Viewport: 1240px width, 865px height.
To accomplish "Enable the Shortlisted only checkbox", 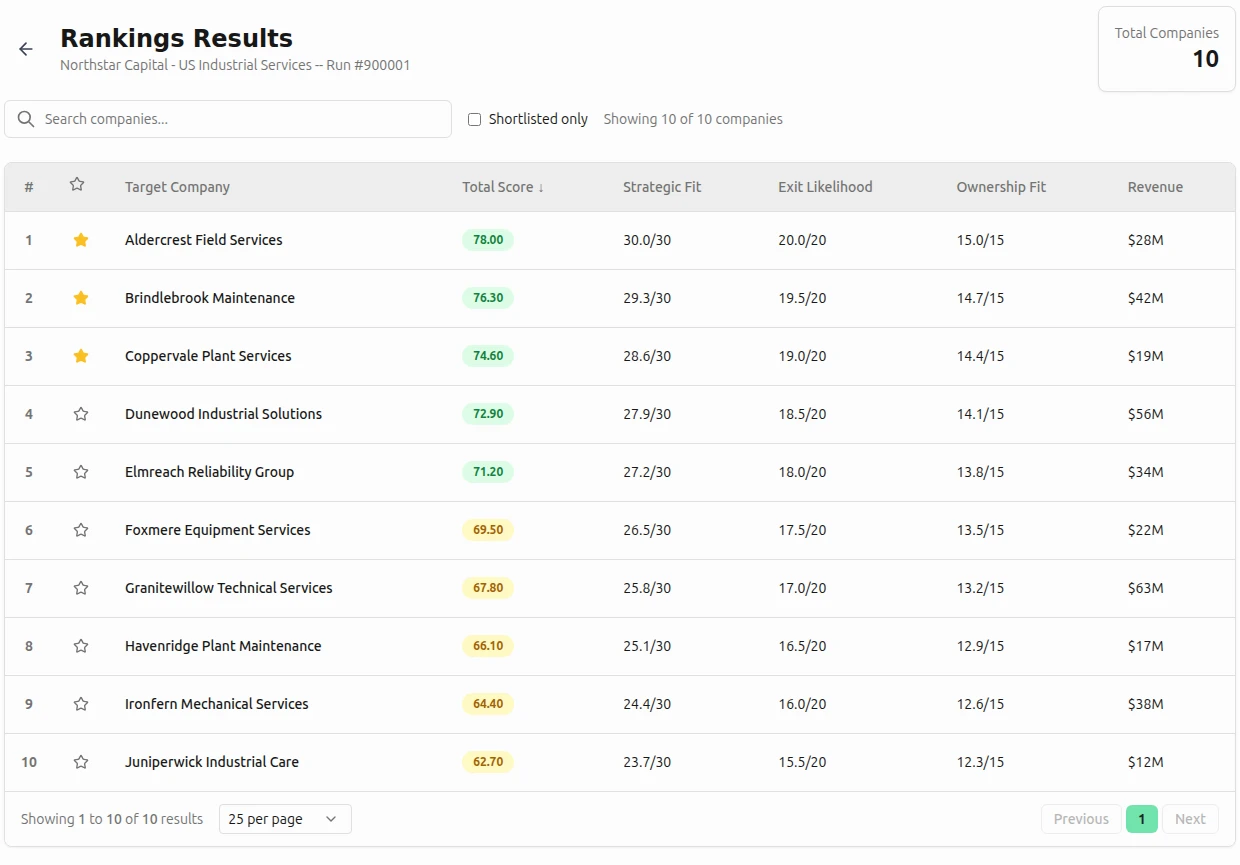I will point(475,119).
